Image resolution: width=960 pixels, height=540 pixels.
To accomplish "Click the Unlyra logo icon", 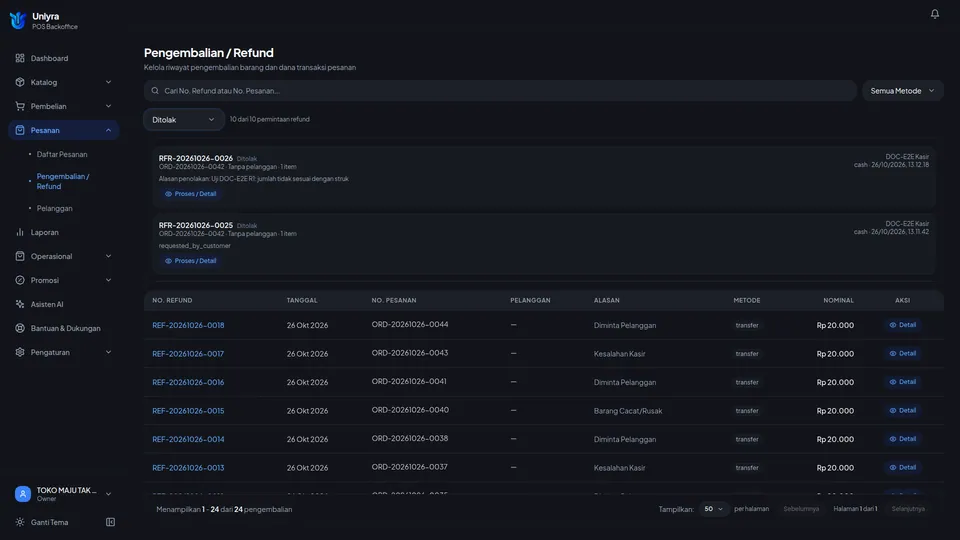I will coord(18,21).
